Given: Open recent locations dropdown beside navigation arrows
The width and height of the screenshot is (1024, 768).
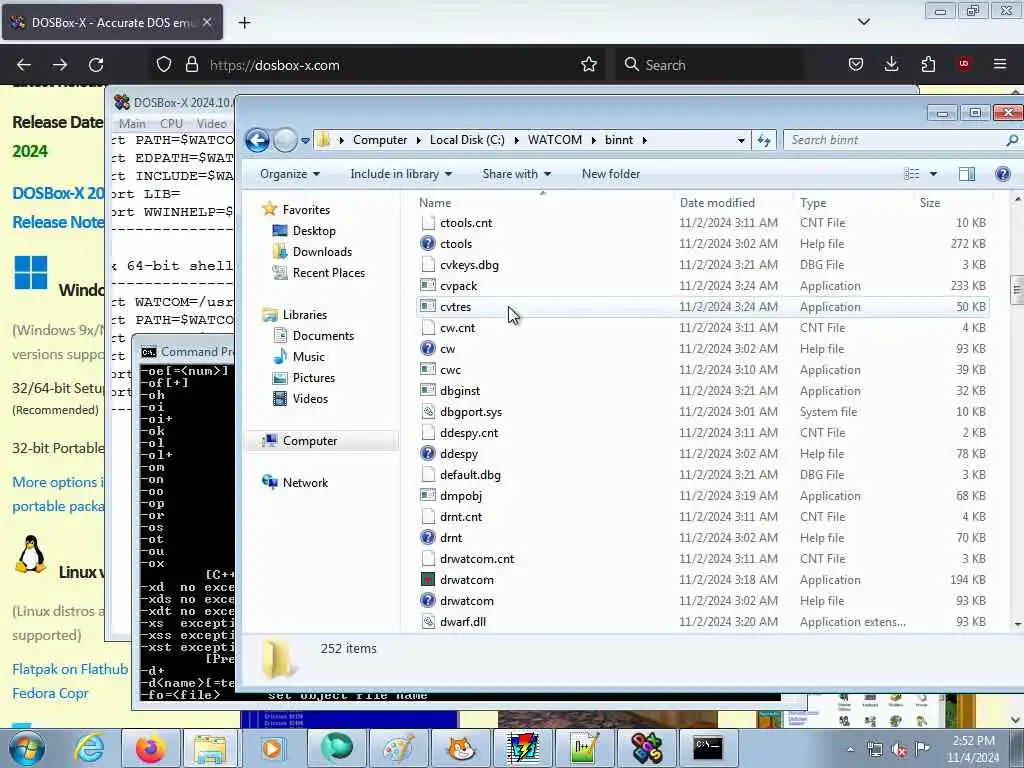Looking at the screenshot, I should coord(305,140).
